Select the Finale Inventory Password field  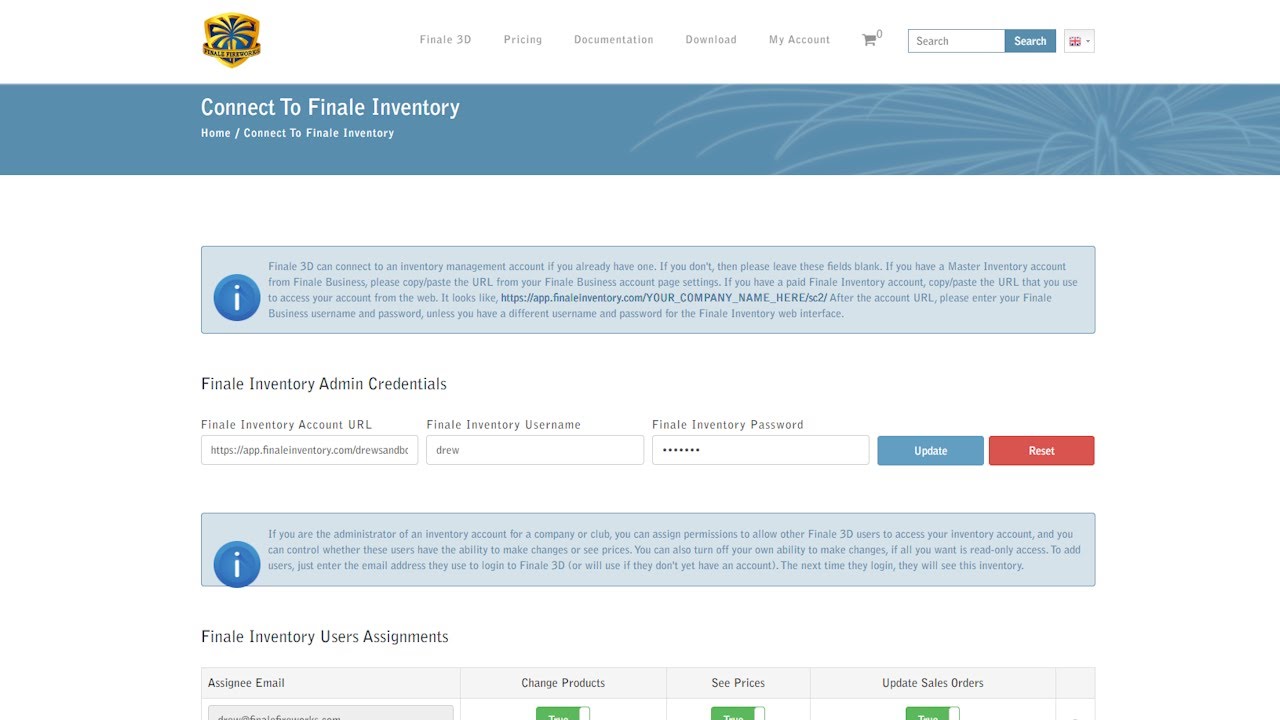click(761, 450)
